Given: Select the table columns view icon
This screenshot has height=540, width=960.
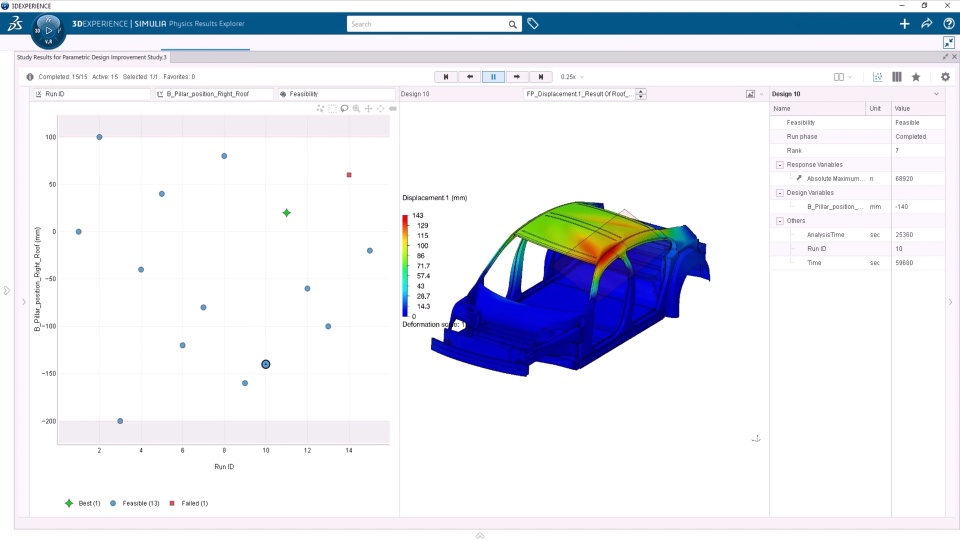Looking at the screenshot, I should coord(896,77).
